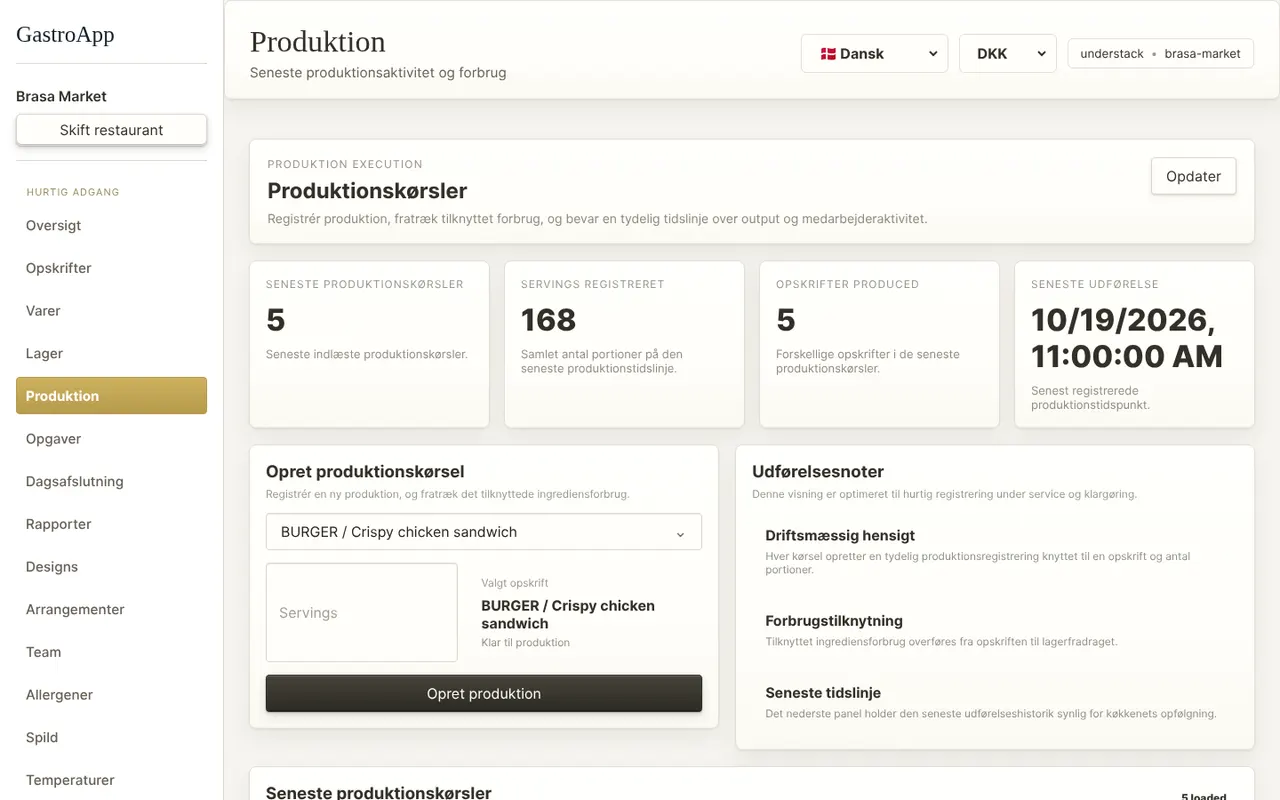Click the Opret produktion button
Image resolution: width=1280 pixels, height=800 pixels.
tap(484, 693)
